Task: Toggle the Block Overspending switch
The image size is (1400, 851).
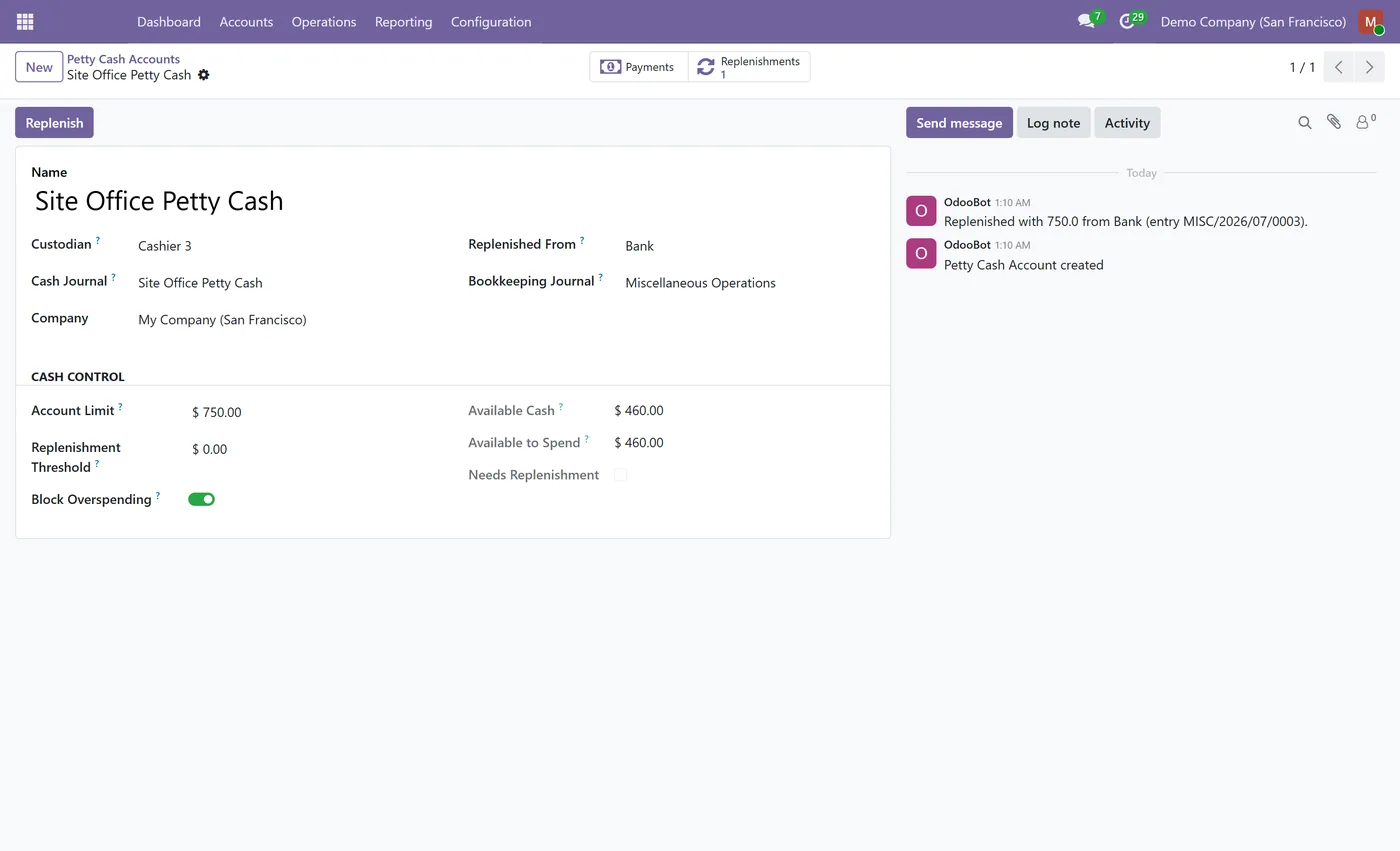Action: [x=201, y=499]
